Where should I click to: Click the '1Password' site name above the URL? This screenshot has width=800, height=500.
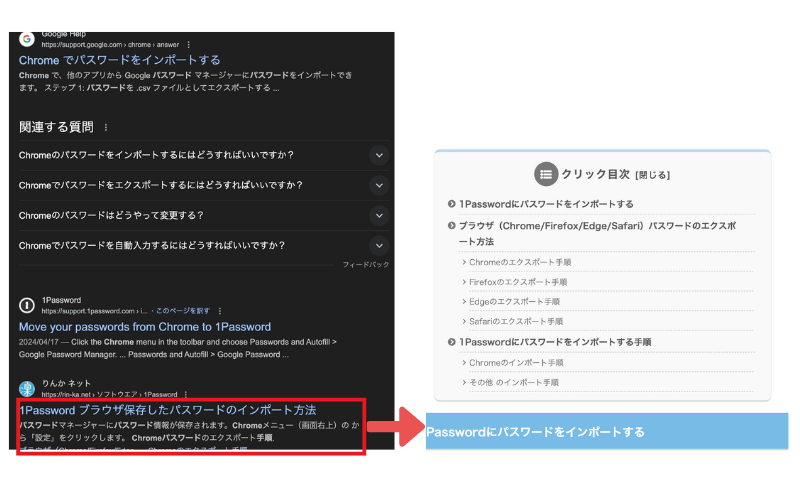pos(61,300)
